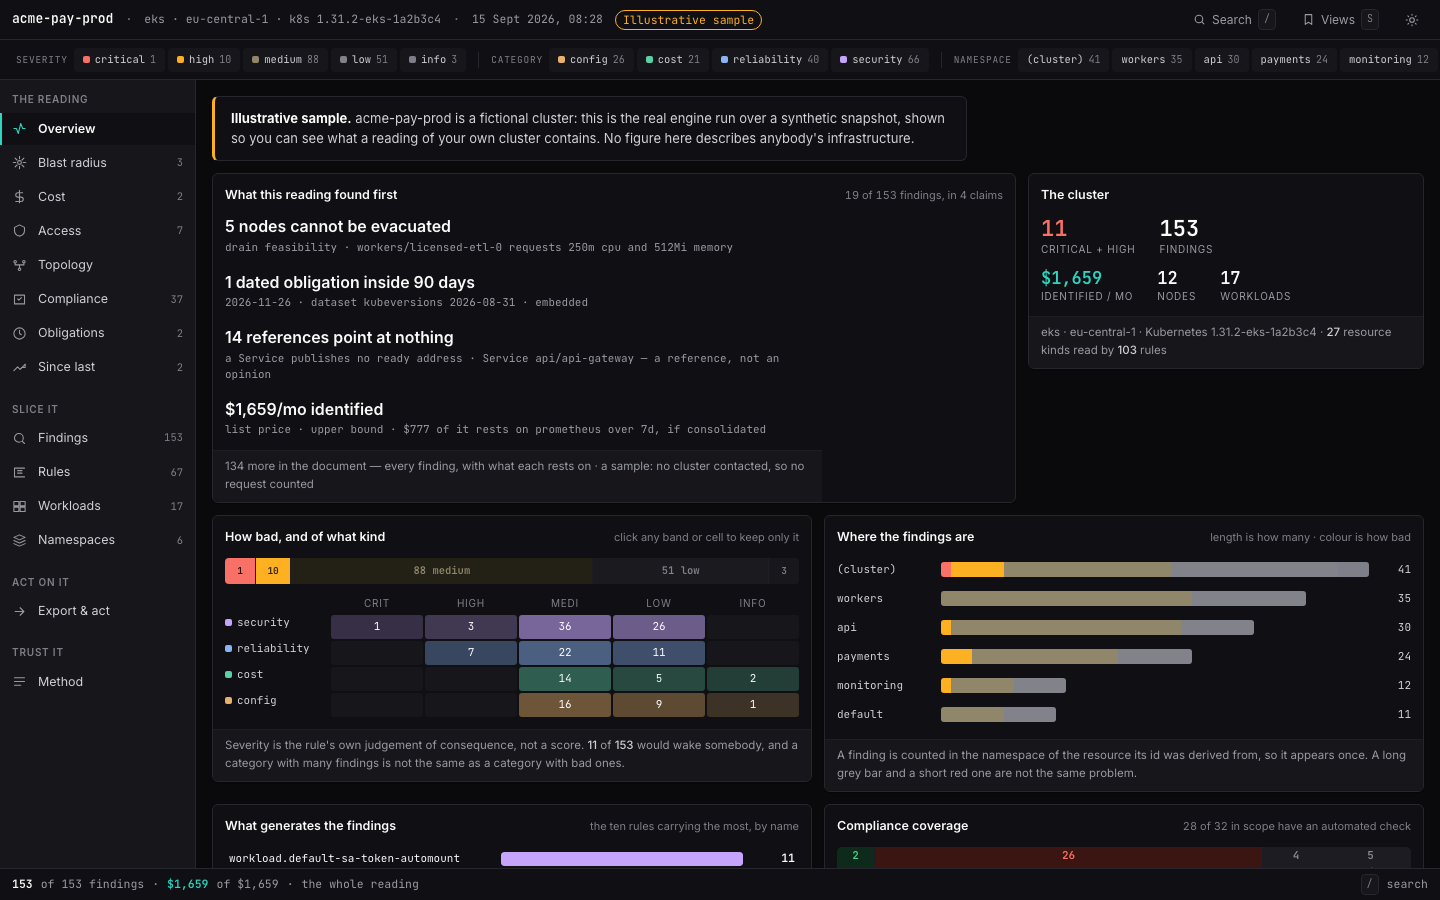Screen dimensions: 1440x900
Task: Click the Obligations clock icon
Action: pyautogui.click(x=19, y=333)
